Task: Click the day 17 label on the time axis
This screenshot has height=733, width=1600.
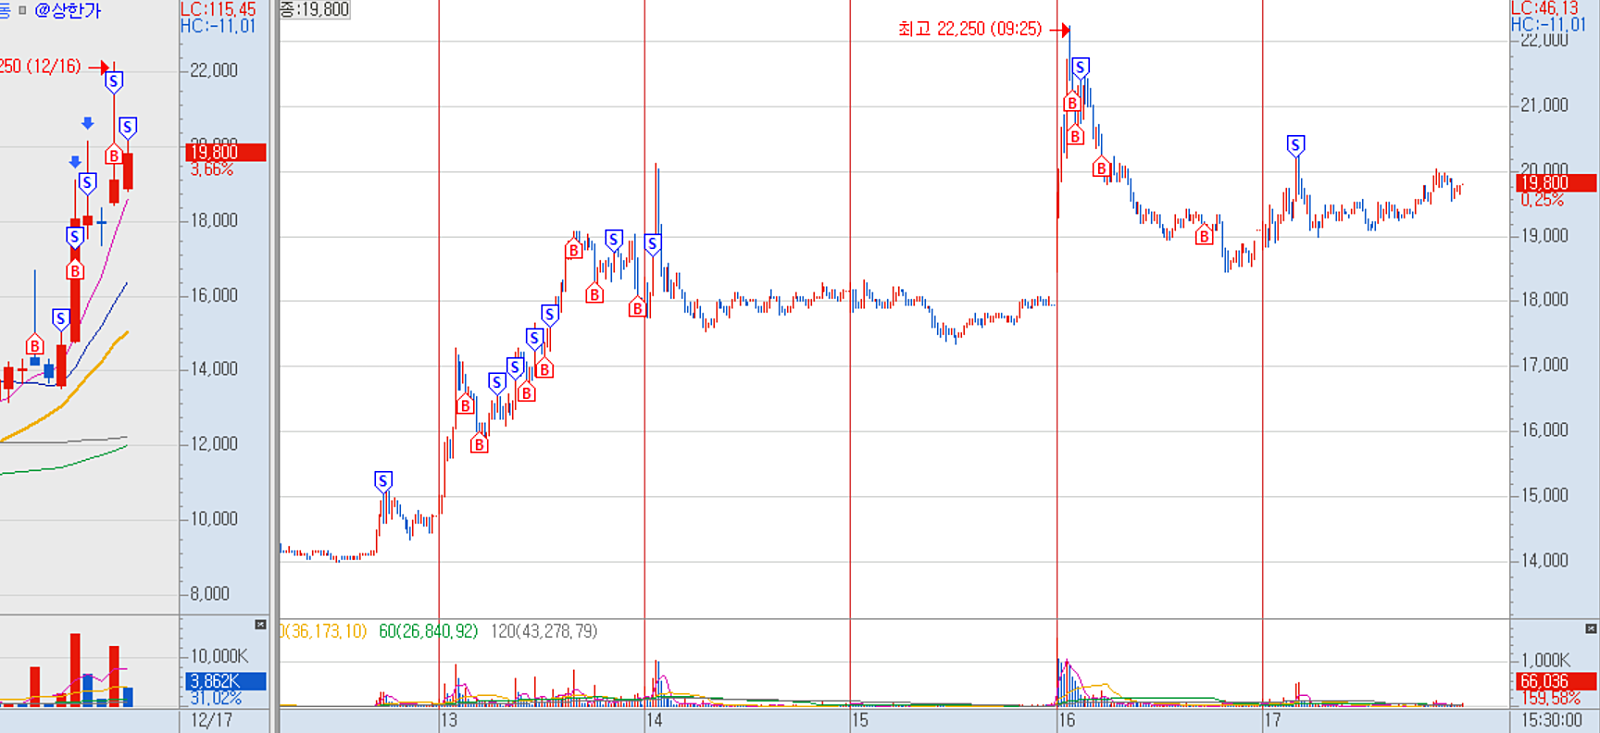Action: click(1272, 720)
